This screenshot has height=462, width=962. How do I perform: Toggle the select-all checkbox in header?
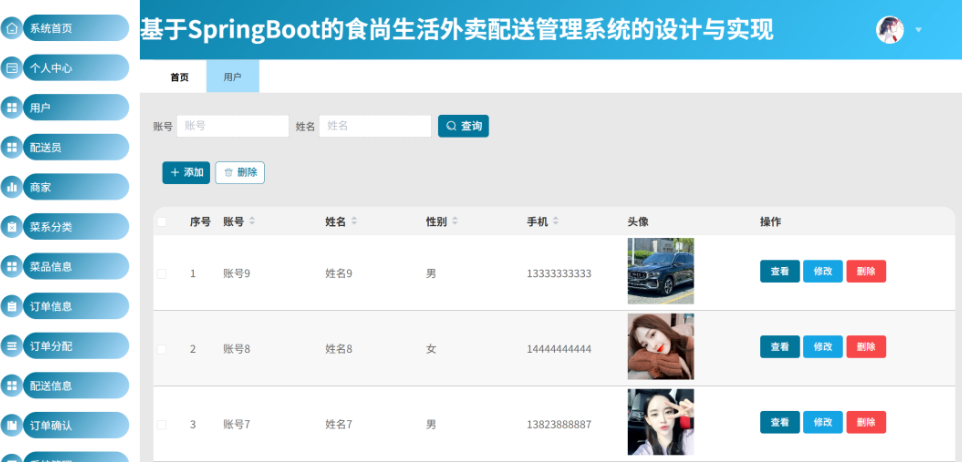(x=161, y=222)
